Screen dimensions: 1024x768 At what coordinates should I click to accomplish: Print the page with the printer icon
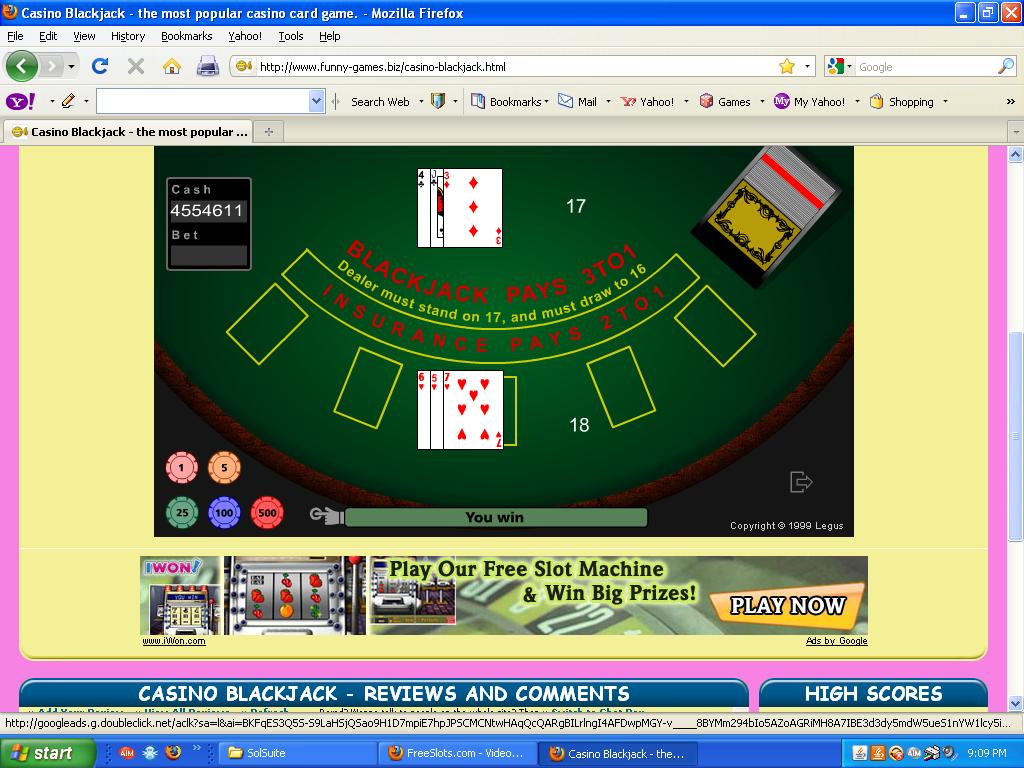[208, 66]
